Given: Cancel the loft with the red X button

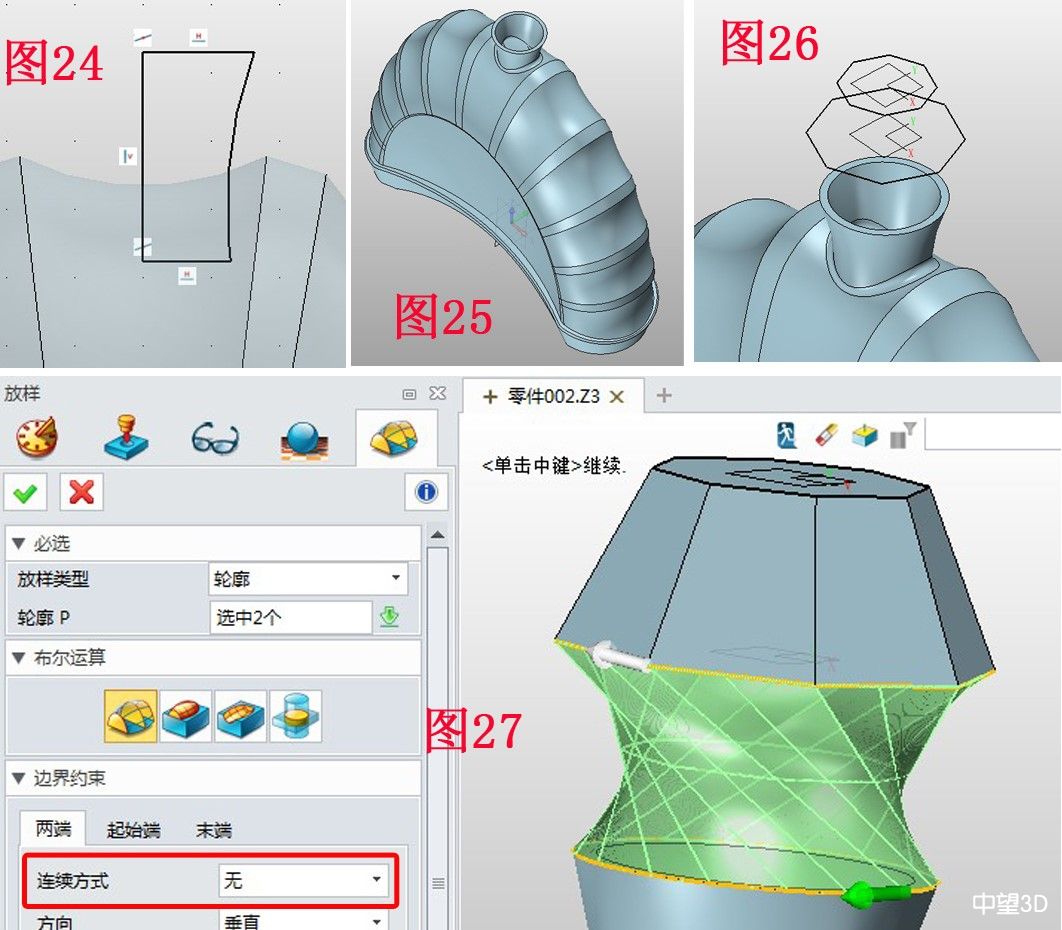Looking at the screenshot, I should (81, 493).
